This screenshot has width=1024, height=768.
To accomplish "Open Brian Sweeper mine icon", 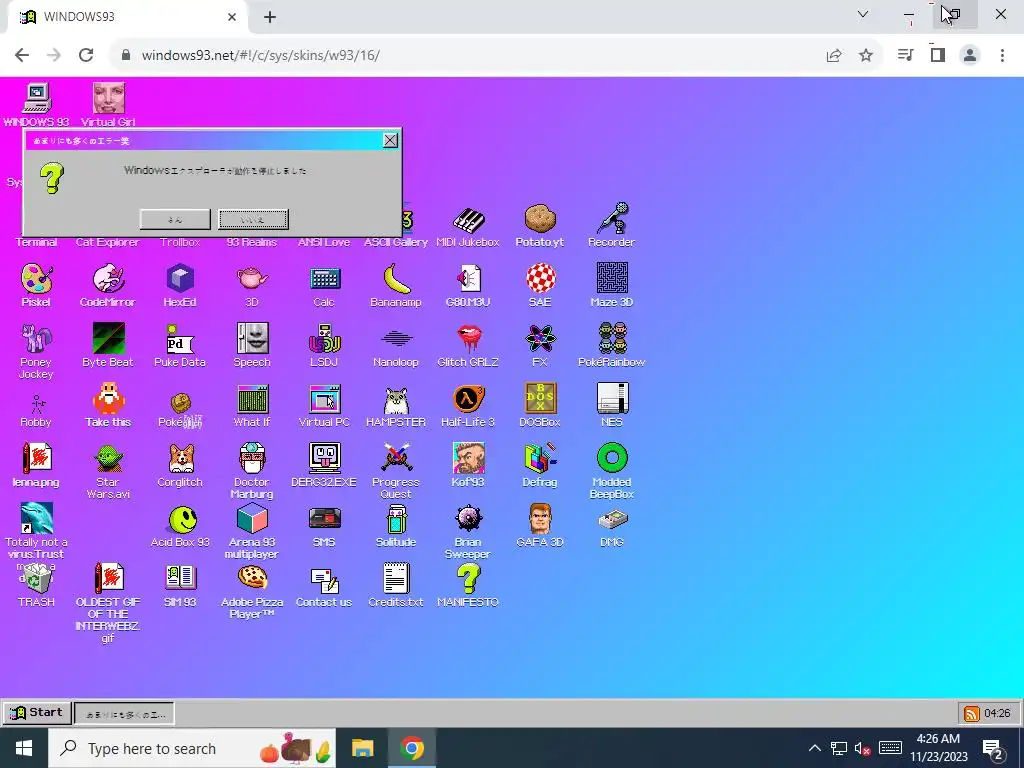I will [x=468, y=519].
